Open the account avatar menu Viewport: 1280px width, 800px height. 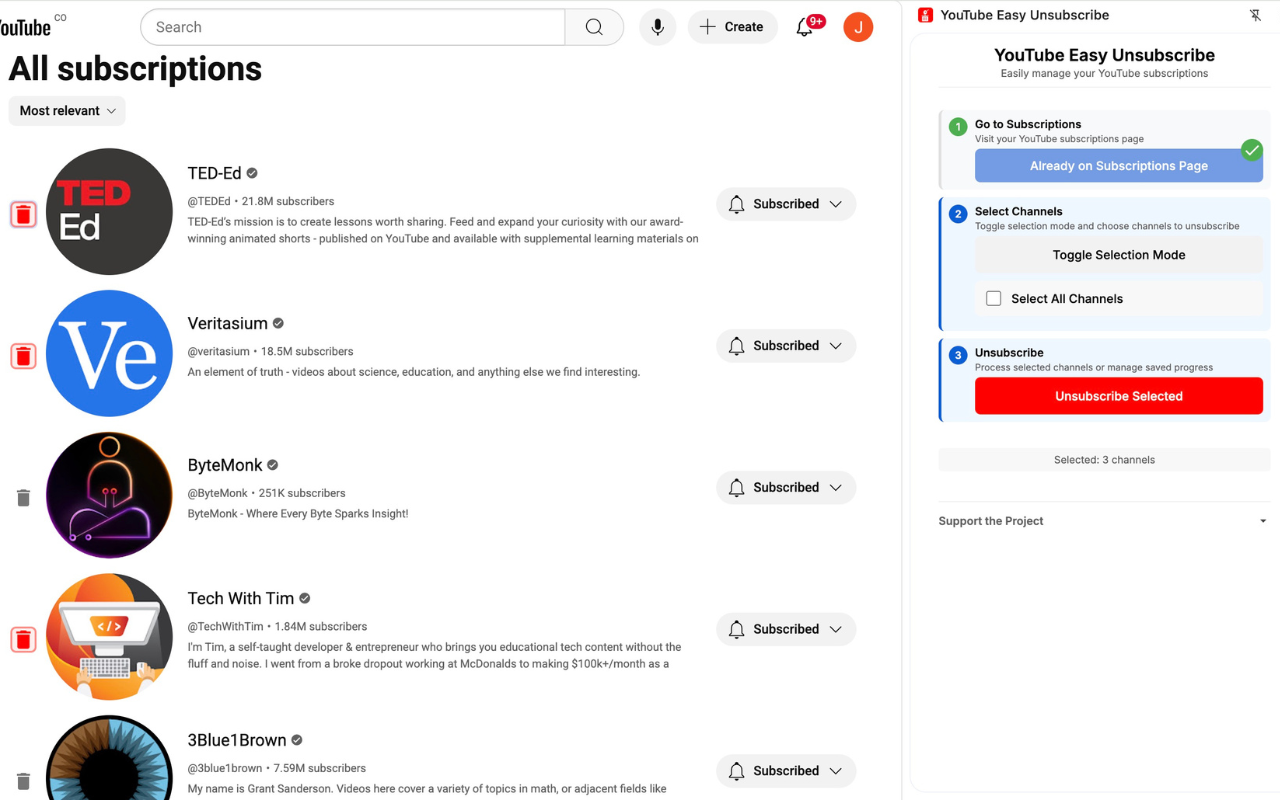[x=858, y=27]
